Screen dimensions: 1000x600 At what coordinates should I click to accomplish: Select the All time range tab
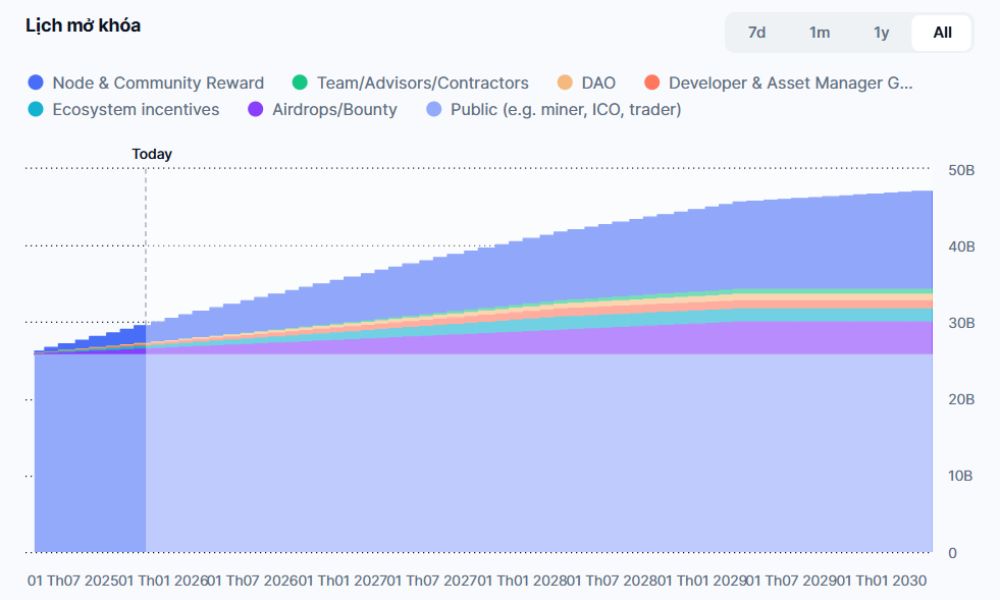tap(942, 32)
